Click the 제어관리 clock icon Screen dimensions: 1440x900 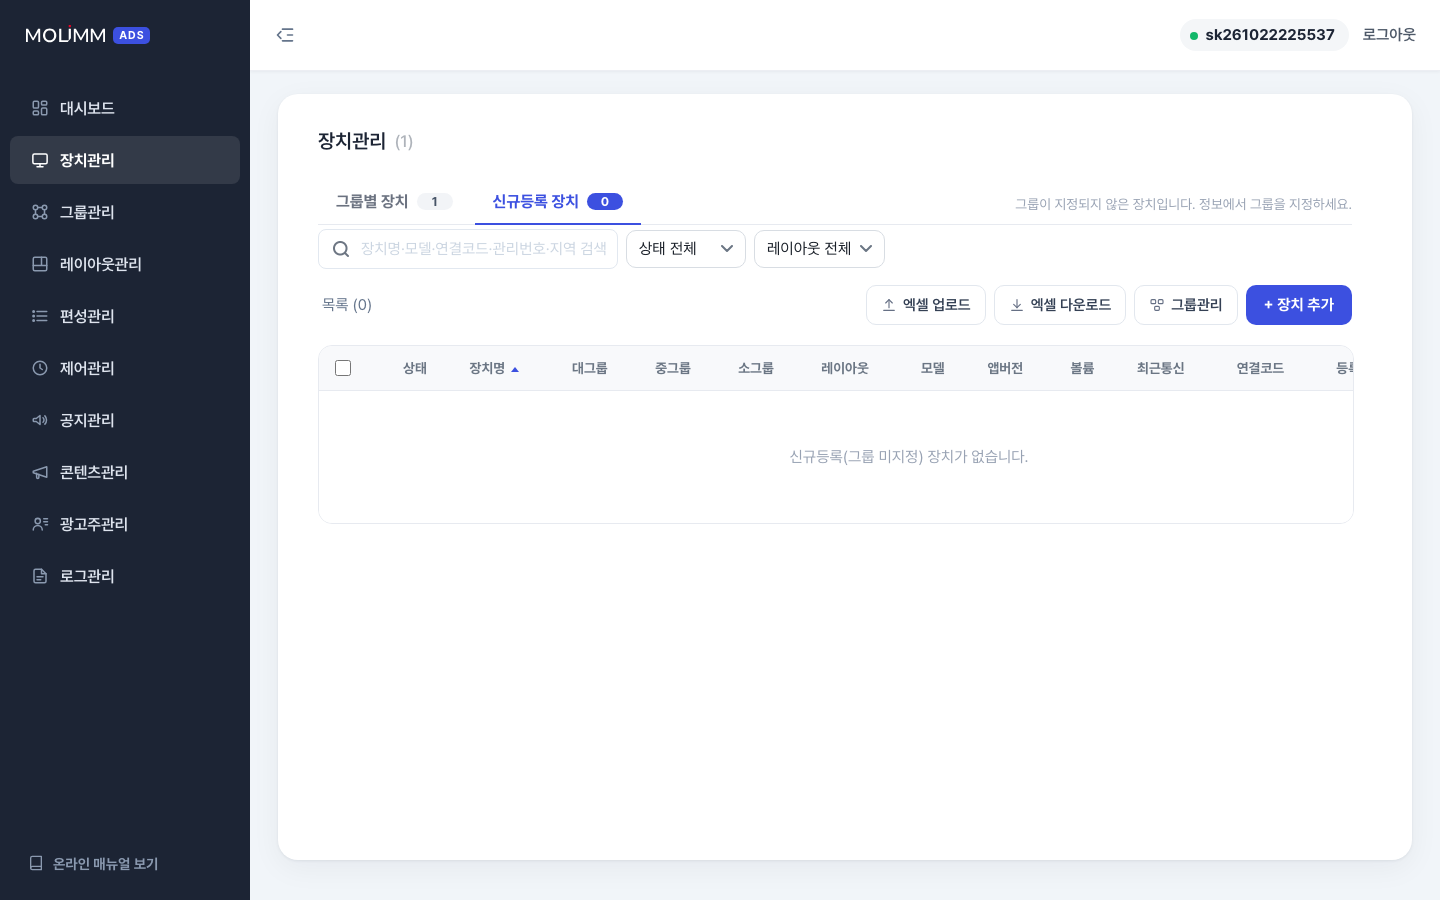click(40, 368)
